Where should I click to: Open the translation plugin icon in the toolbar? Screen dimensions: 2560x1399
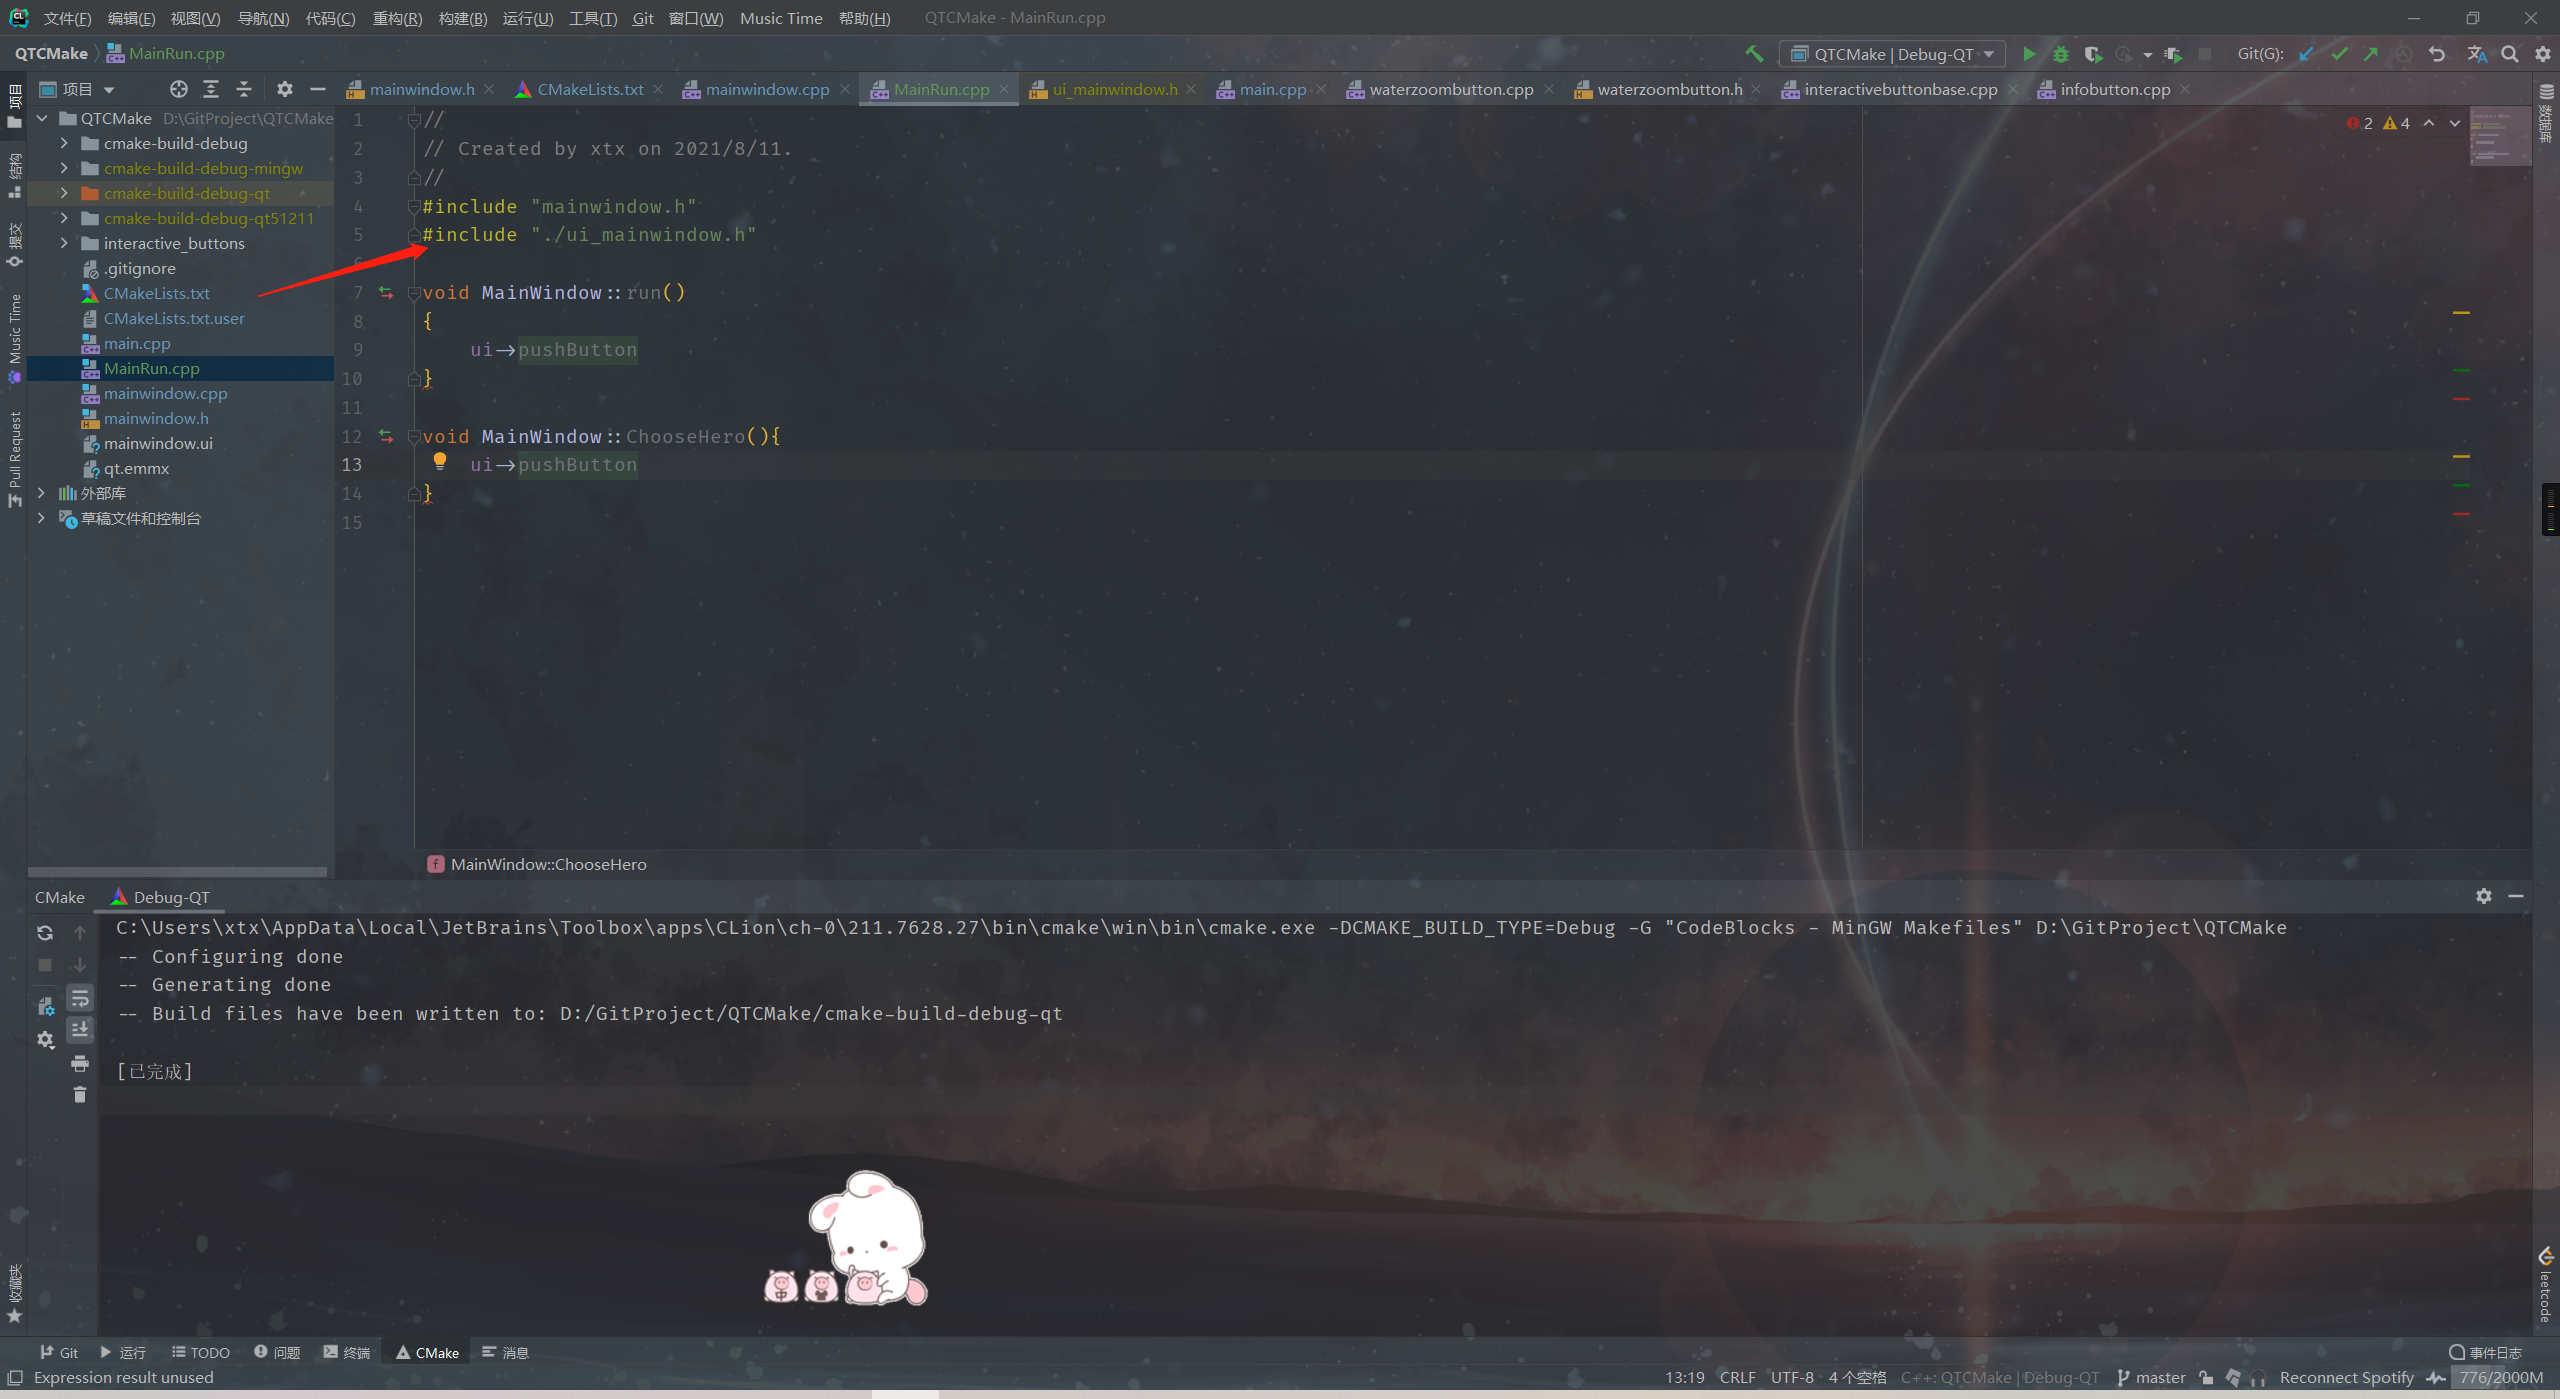(2476, 54)
